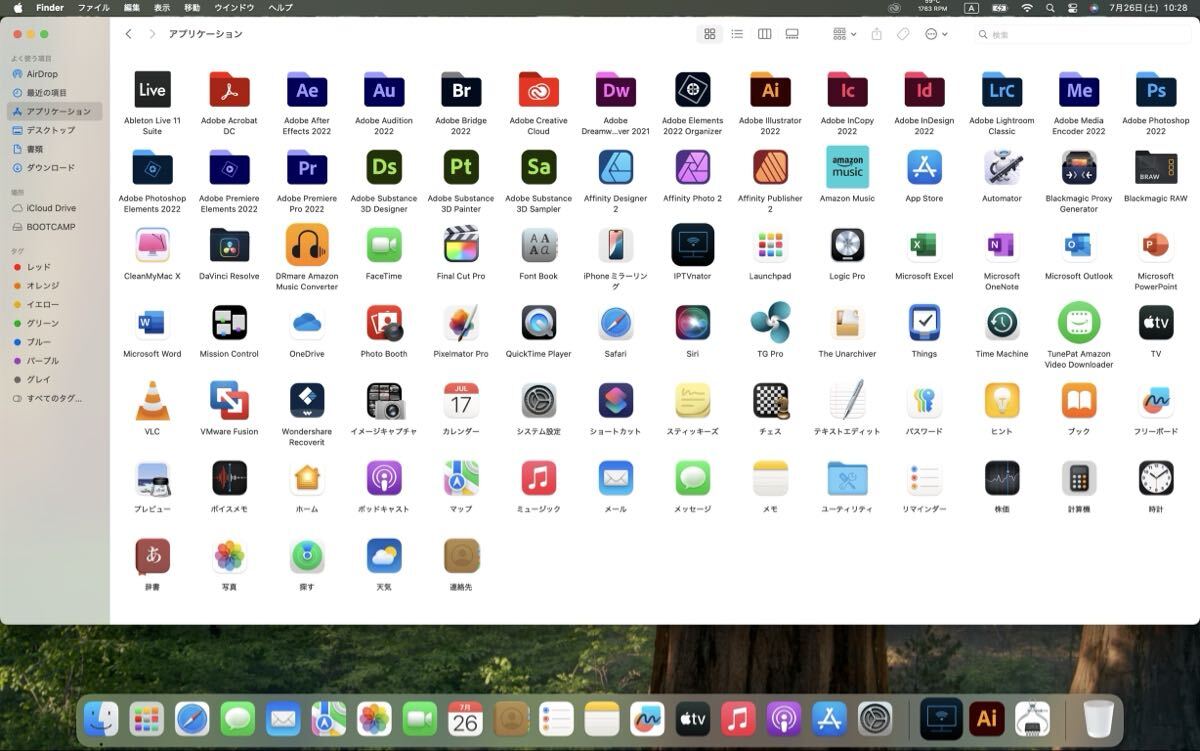Screen dimensions: 1200x751
Task: Click the Share button in toolbar
Action: [x=876, y=34]
